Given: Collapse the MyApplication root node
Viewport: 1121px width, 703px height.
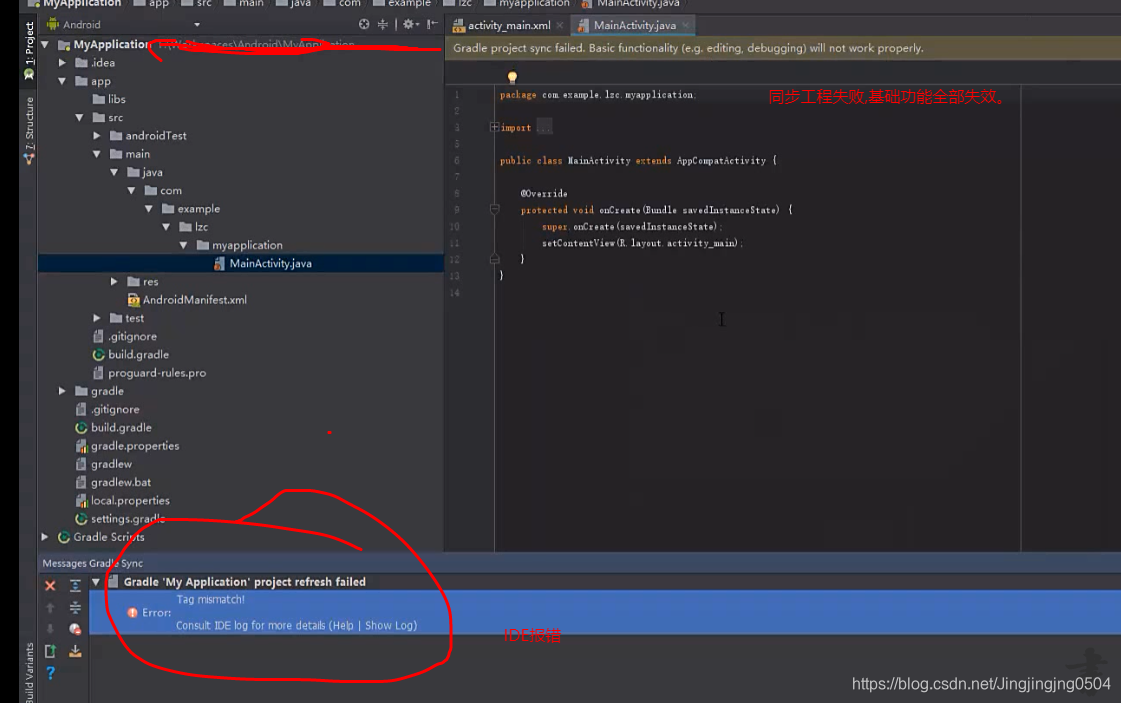Looking at the screenshot, I should (45, 44).
